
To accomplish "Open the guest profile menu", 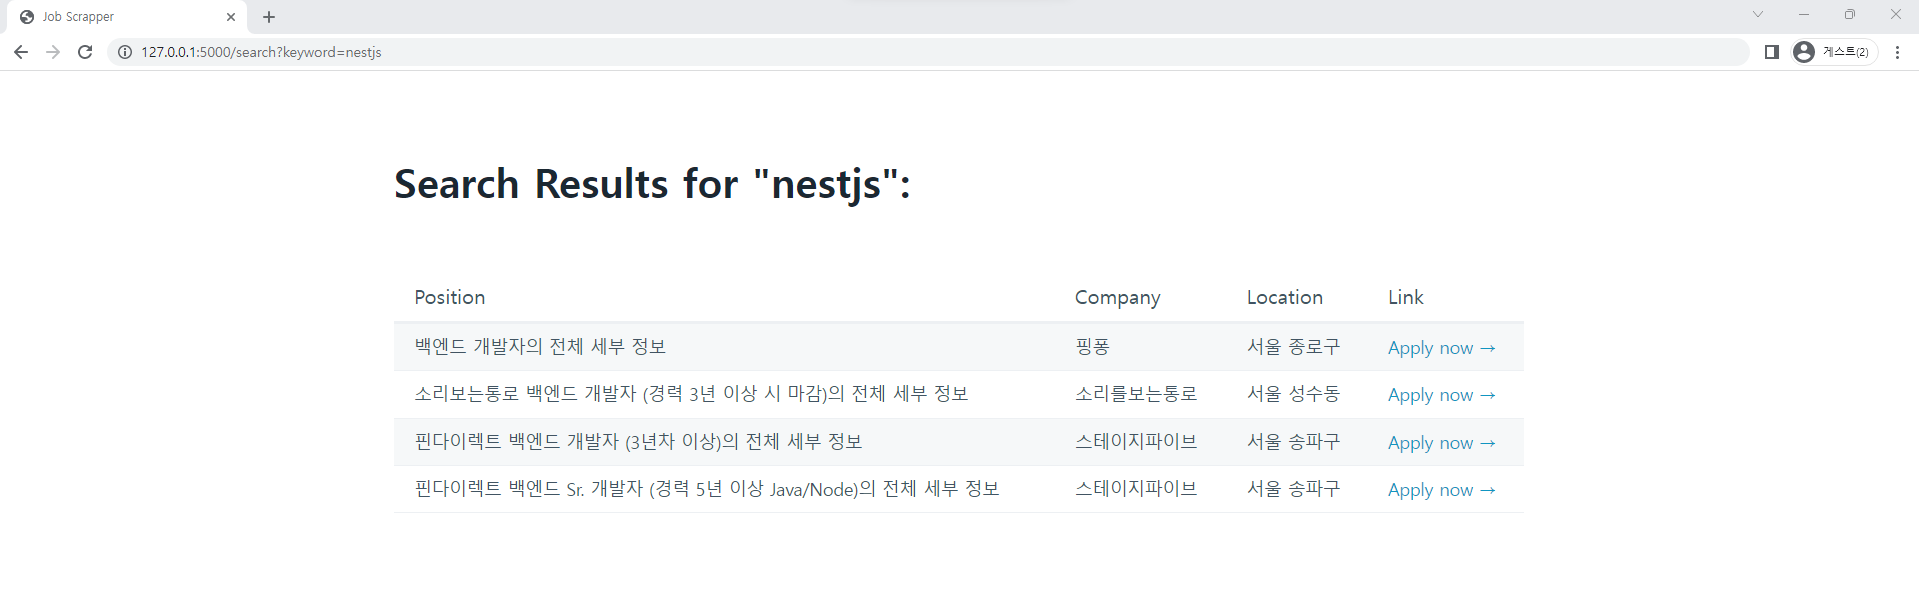I will click(1833, 52).
